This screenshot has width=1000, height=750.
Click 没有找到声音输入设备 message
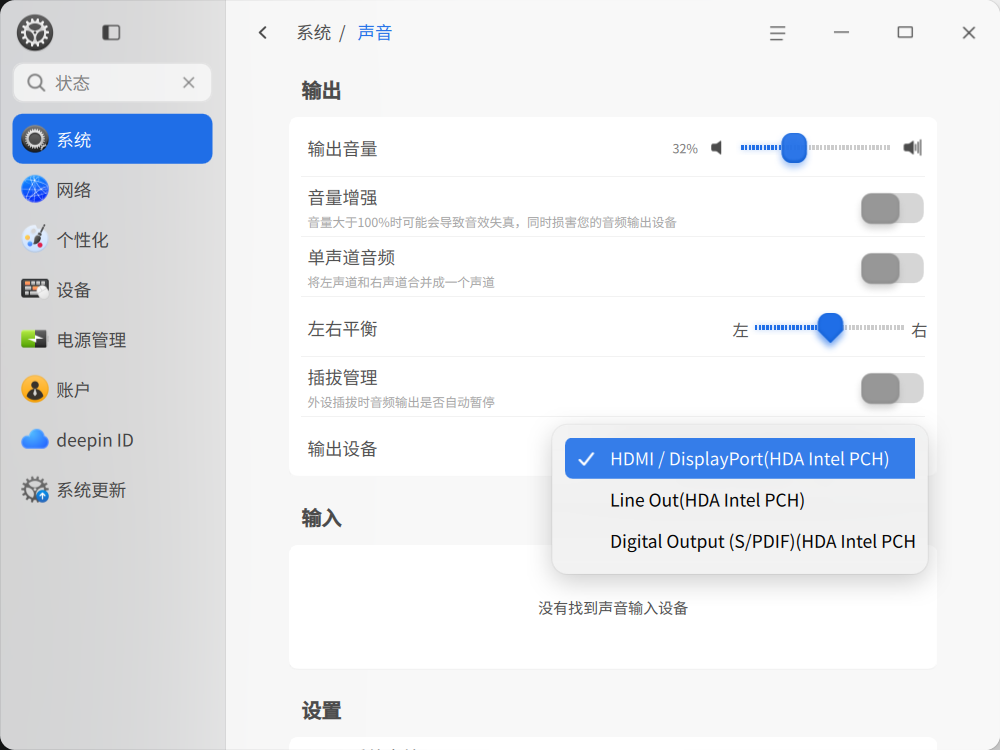(613, 608)
